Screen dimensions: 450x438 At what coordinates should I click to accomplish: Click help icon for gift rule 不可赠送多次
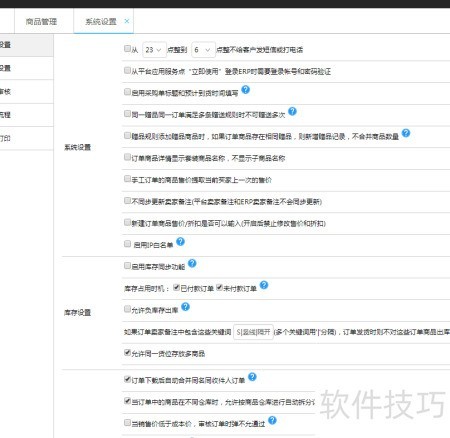(292, 111)
